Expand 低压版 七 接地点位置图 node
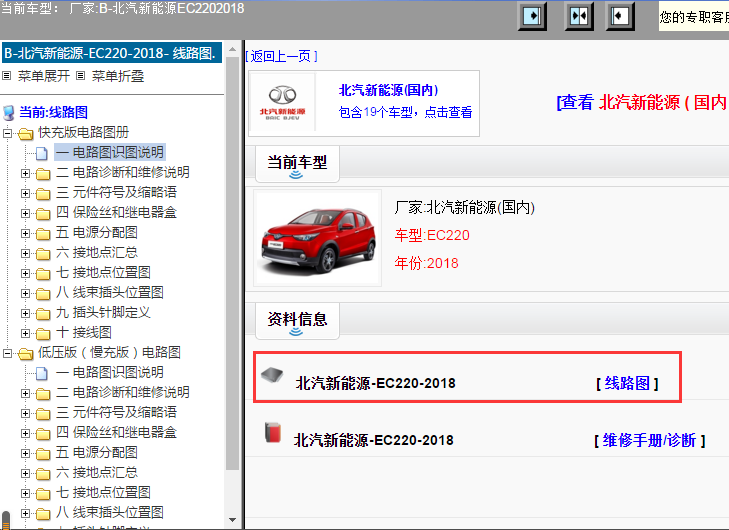Screen dimensions: 729x530 point(25,493)
